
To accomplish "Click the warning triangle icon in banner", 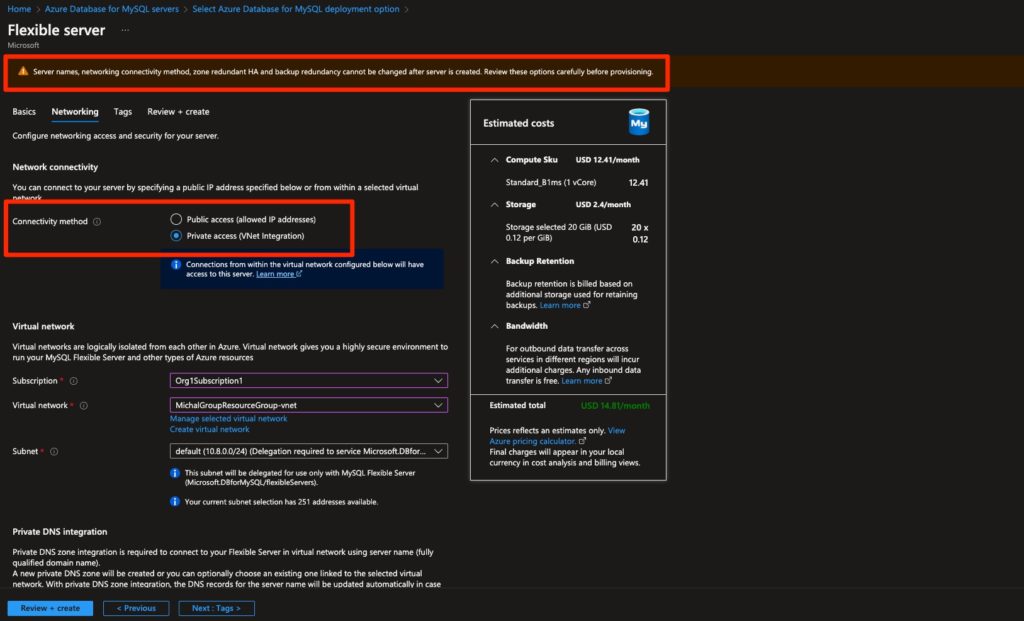I will 23,71.
